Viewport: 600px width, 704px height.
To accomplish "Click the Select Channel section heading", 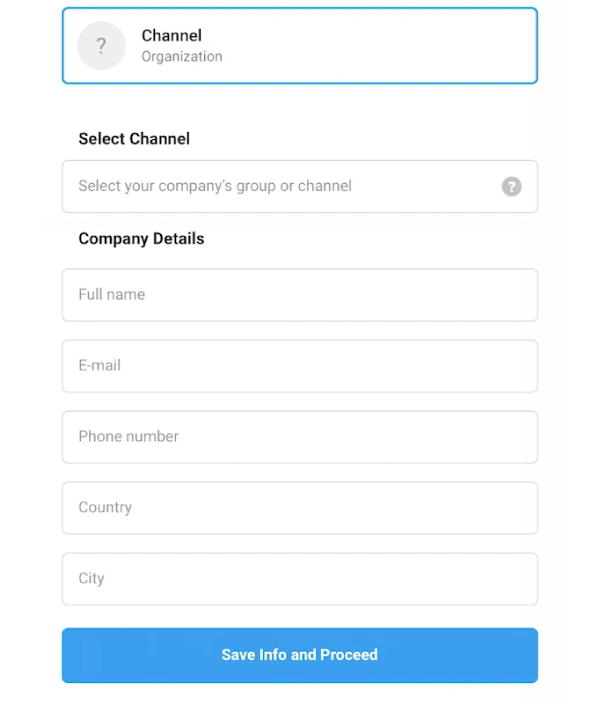I will point(134,139).
